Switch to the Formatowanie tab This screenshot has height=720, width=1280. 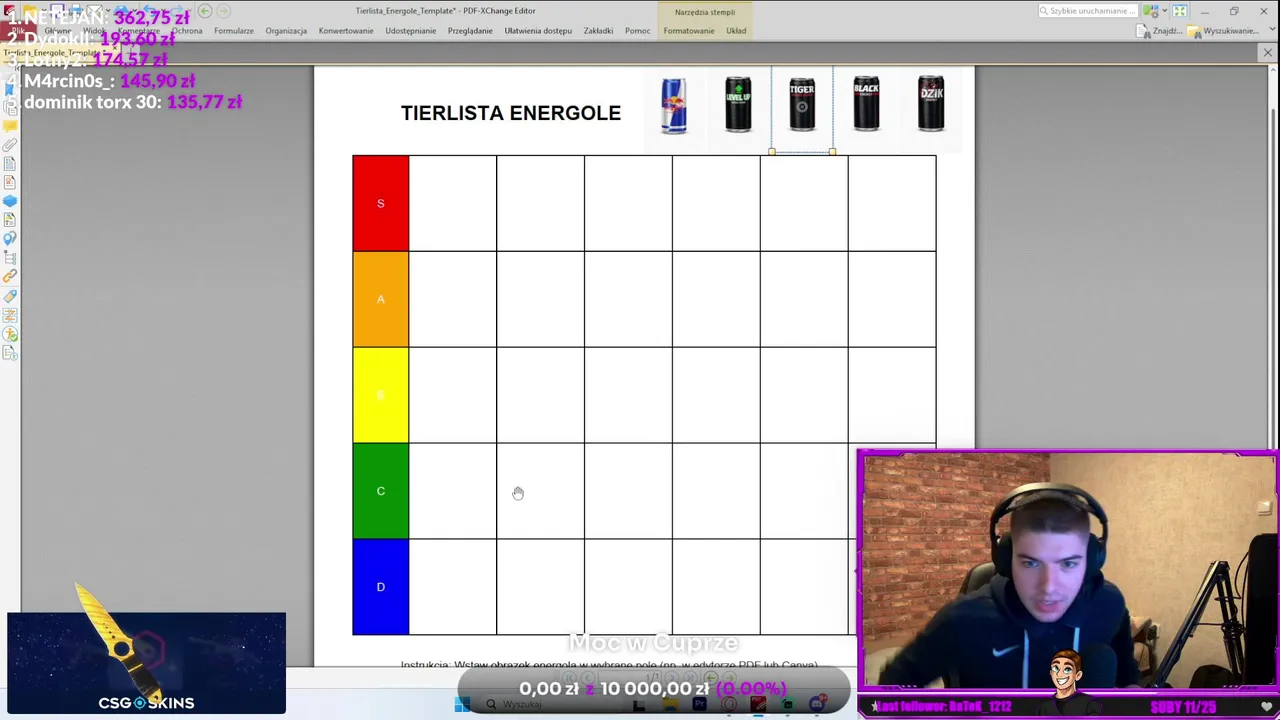[689, 31]
